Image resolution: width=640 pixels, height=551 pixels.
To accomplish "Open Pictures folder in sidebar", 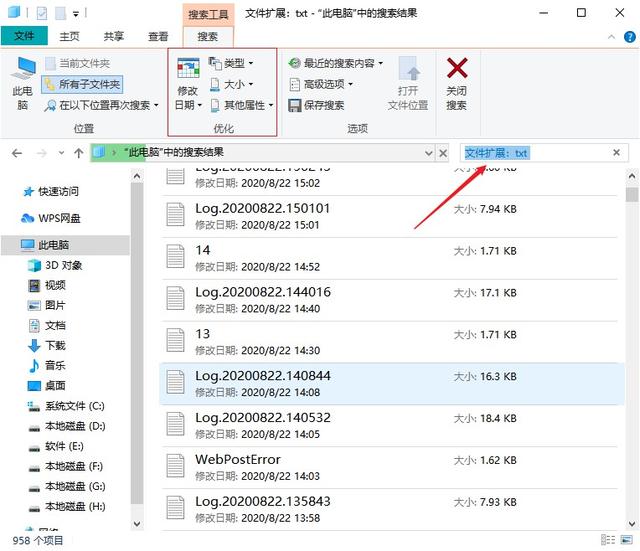I will click(x=47, y=305).
